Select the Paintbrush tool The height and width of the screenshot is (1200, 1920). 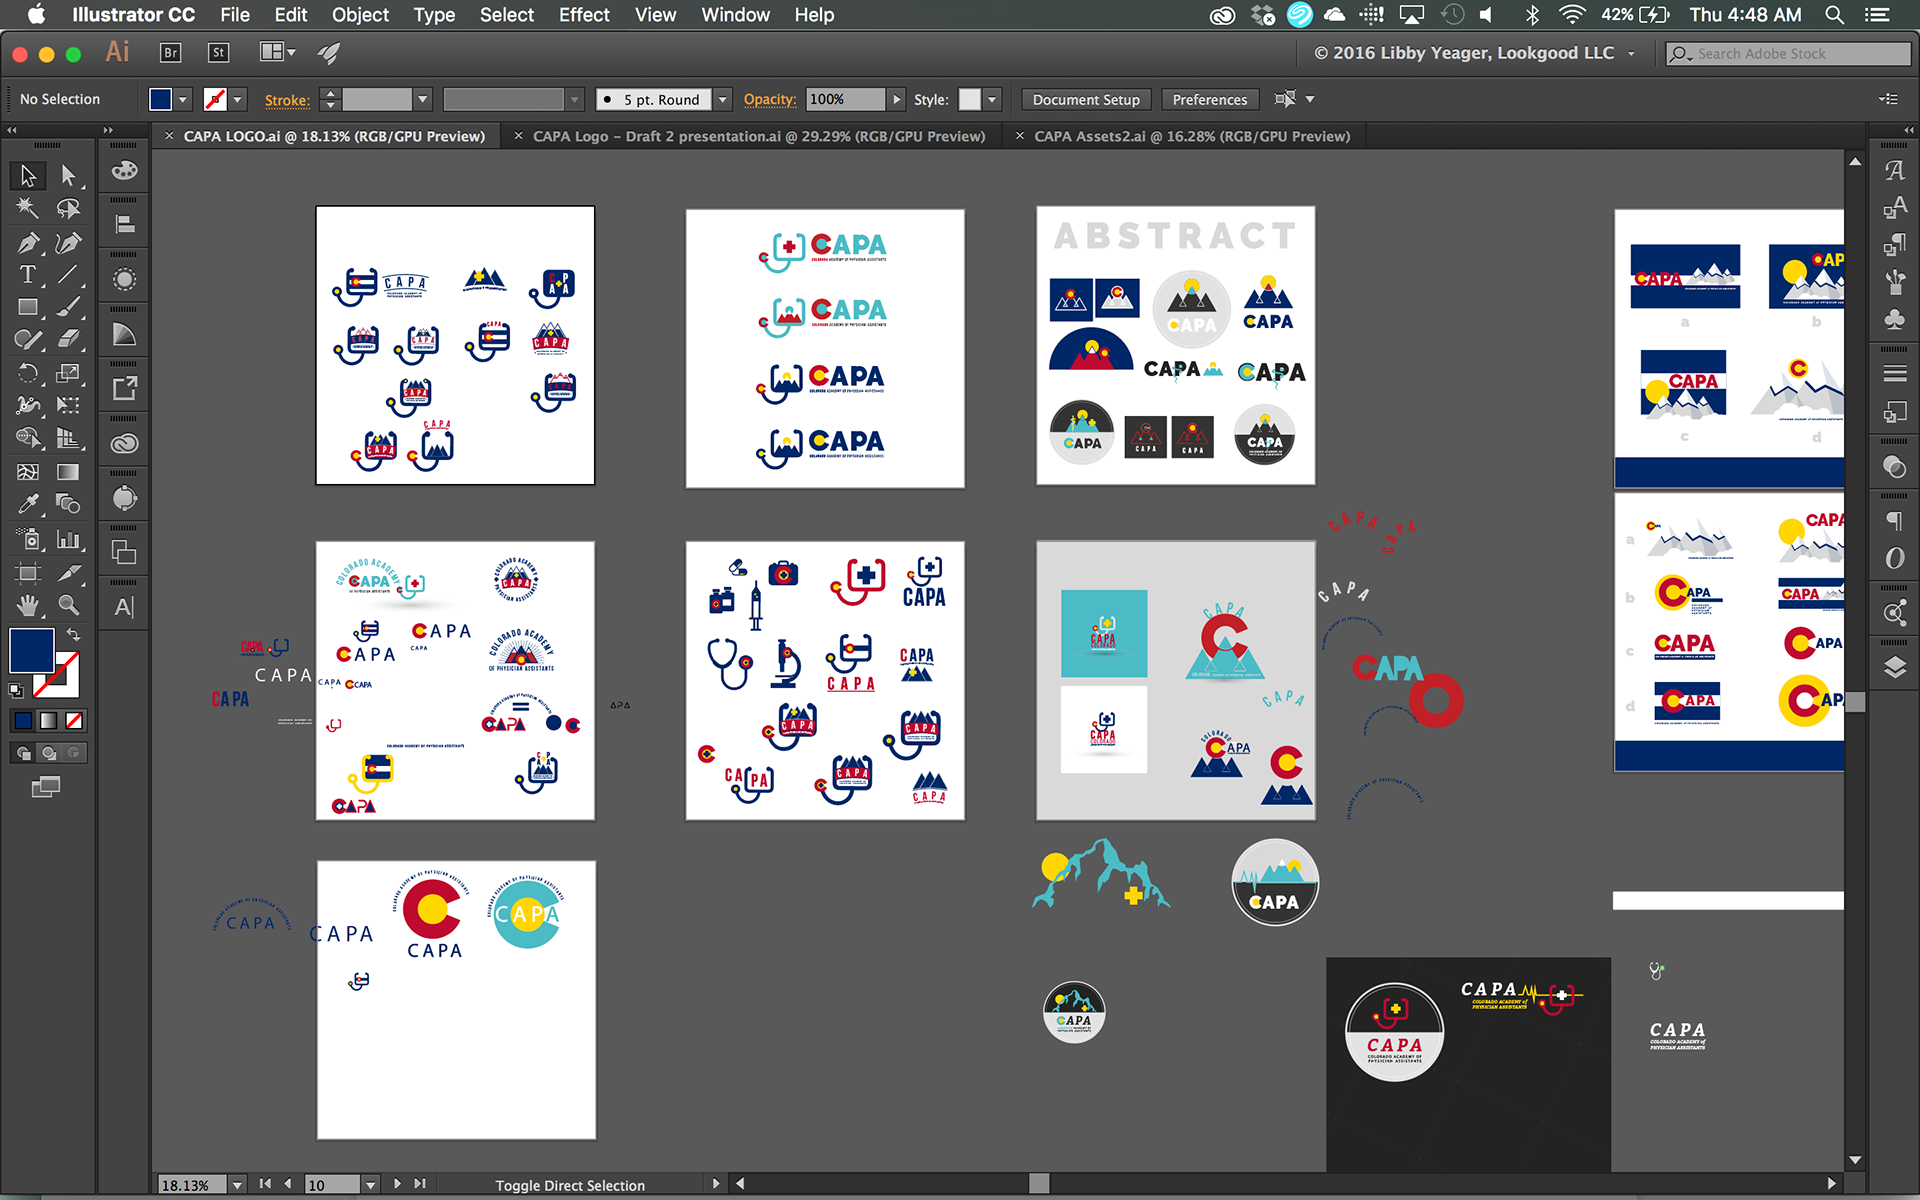pos(68,307)
